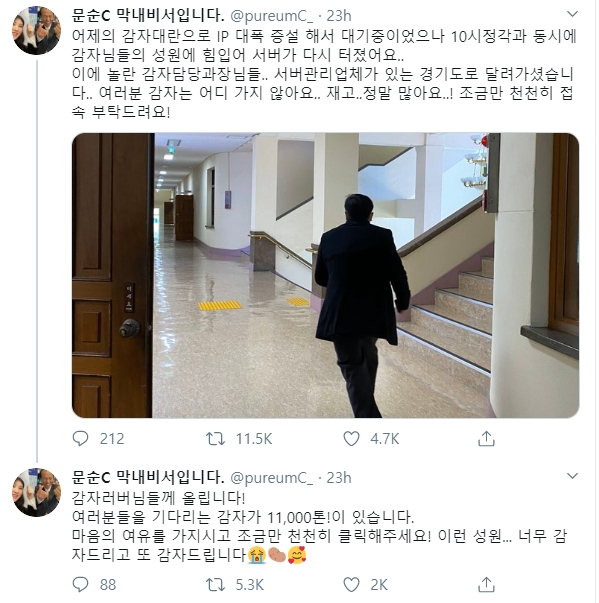The image size is (599, 603).
Task: Like the first tweet with 4.7K likes
Action: pos(351,438)
